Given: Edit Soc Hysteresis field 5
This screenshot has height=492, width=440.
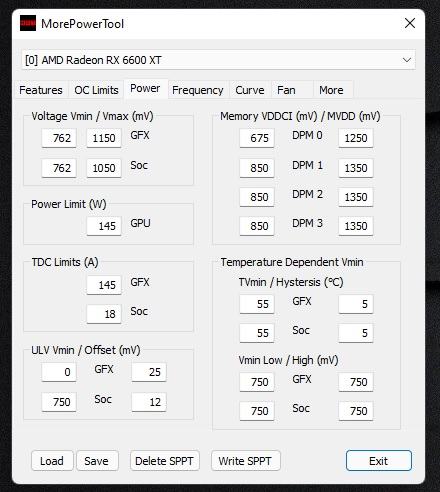Looking at the screenshot, I should (x=356, y=333).
